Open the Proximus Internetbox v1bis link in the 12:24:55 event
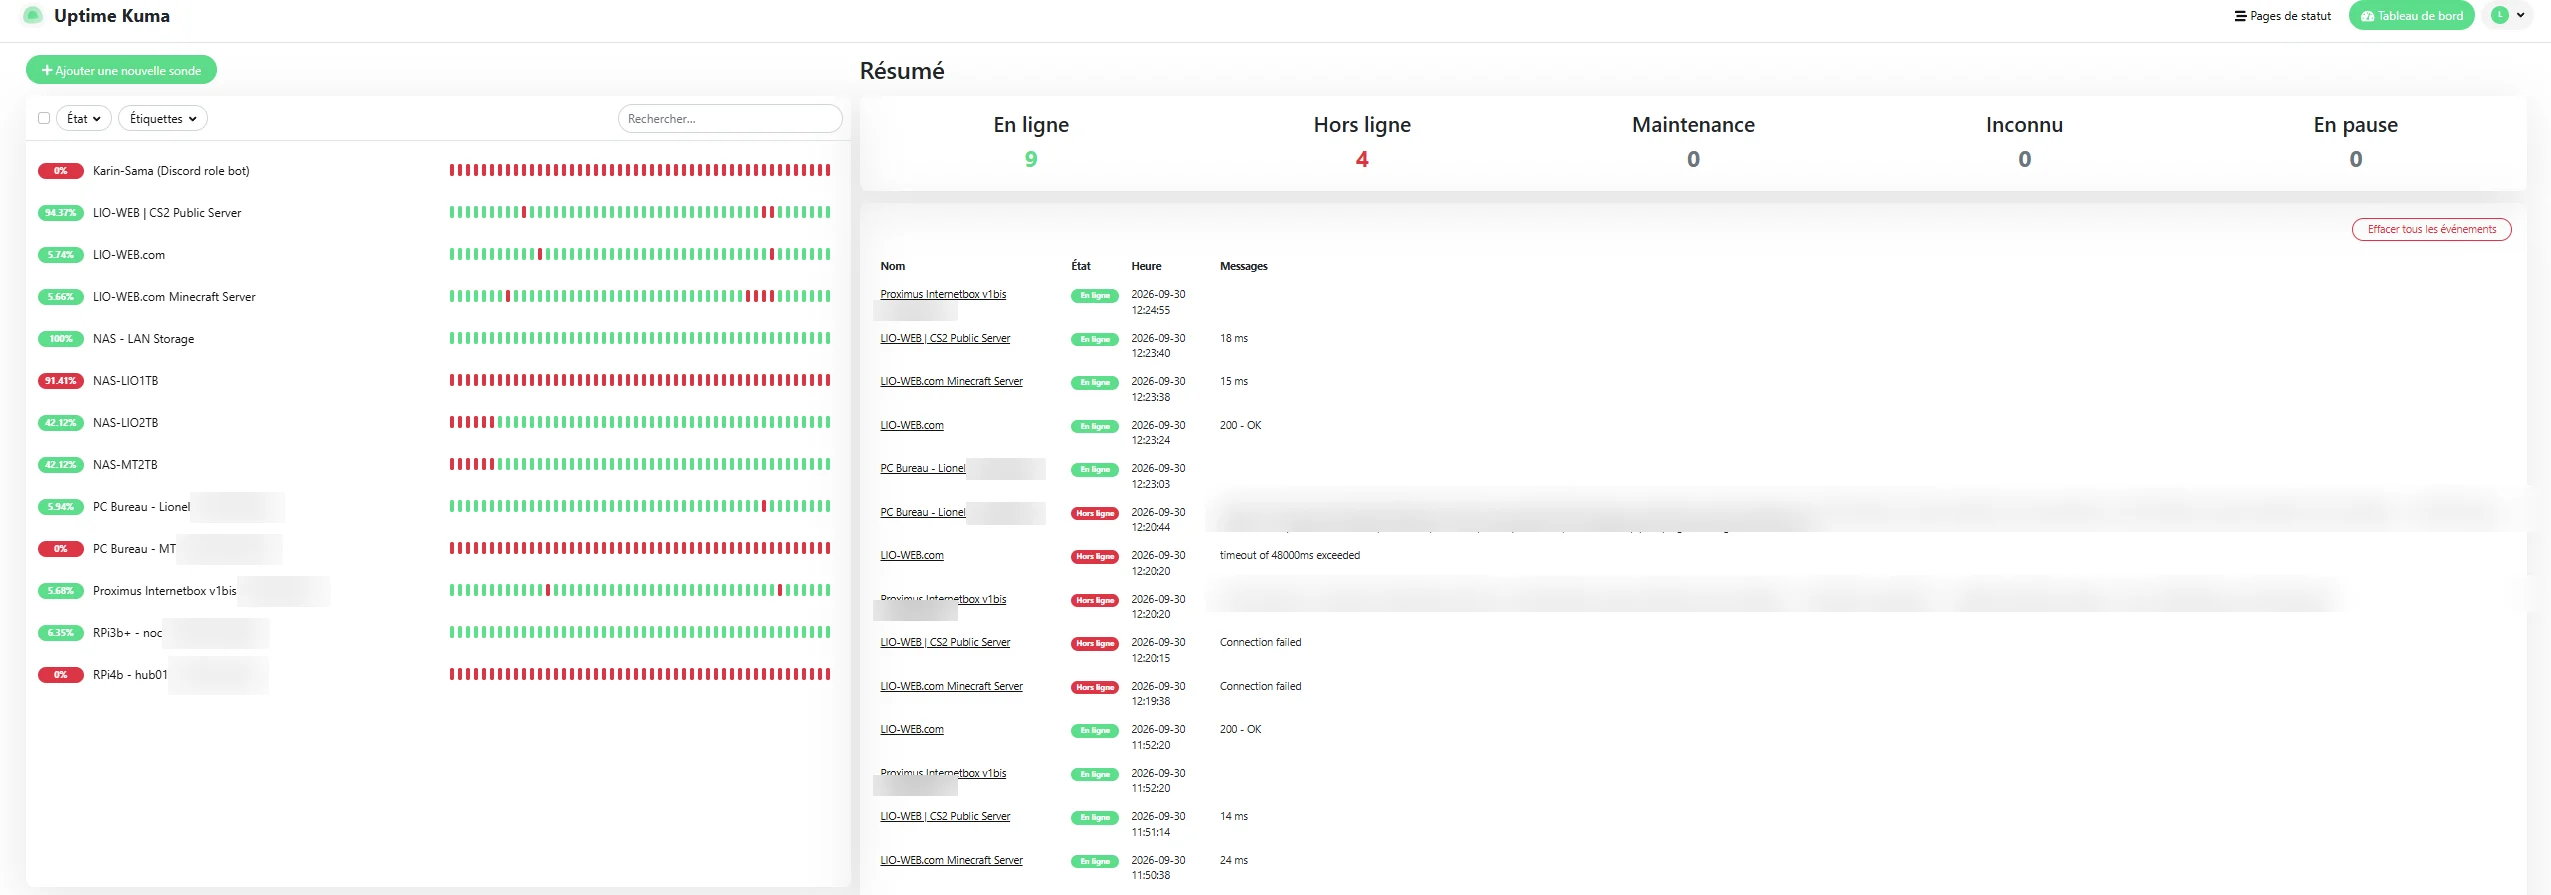This screenshot has width=2551, height=895. click(943, 295)
